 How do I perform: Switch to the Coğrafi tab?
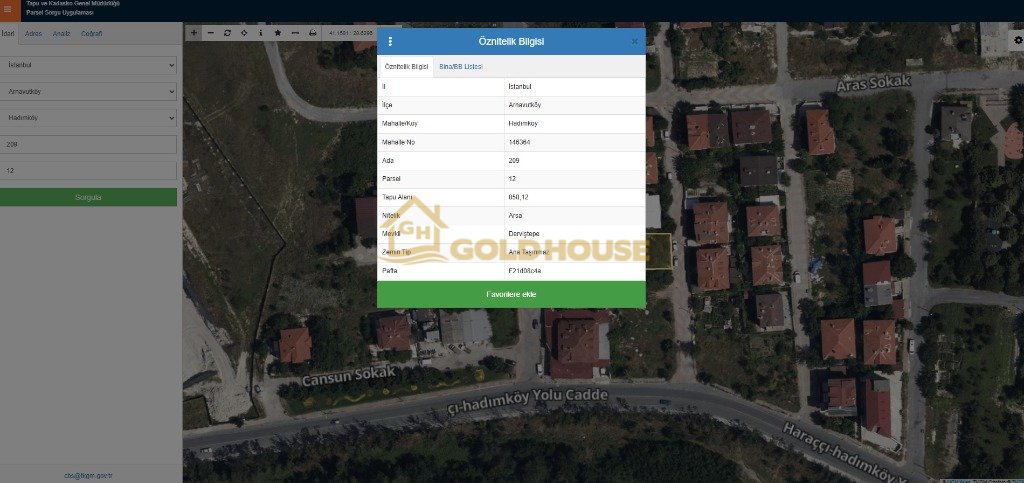point(90,34)
